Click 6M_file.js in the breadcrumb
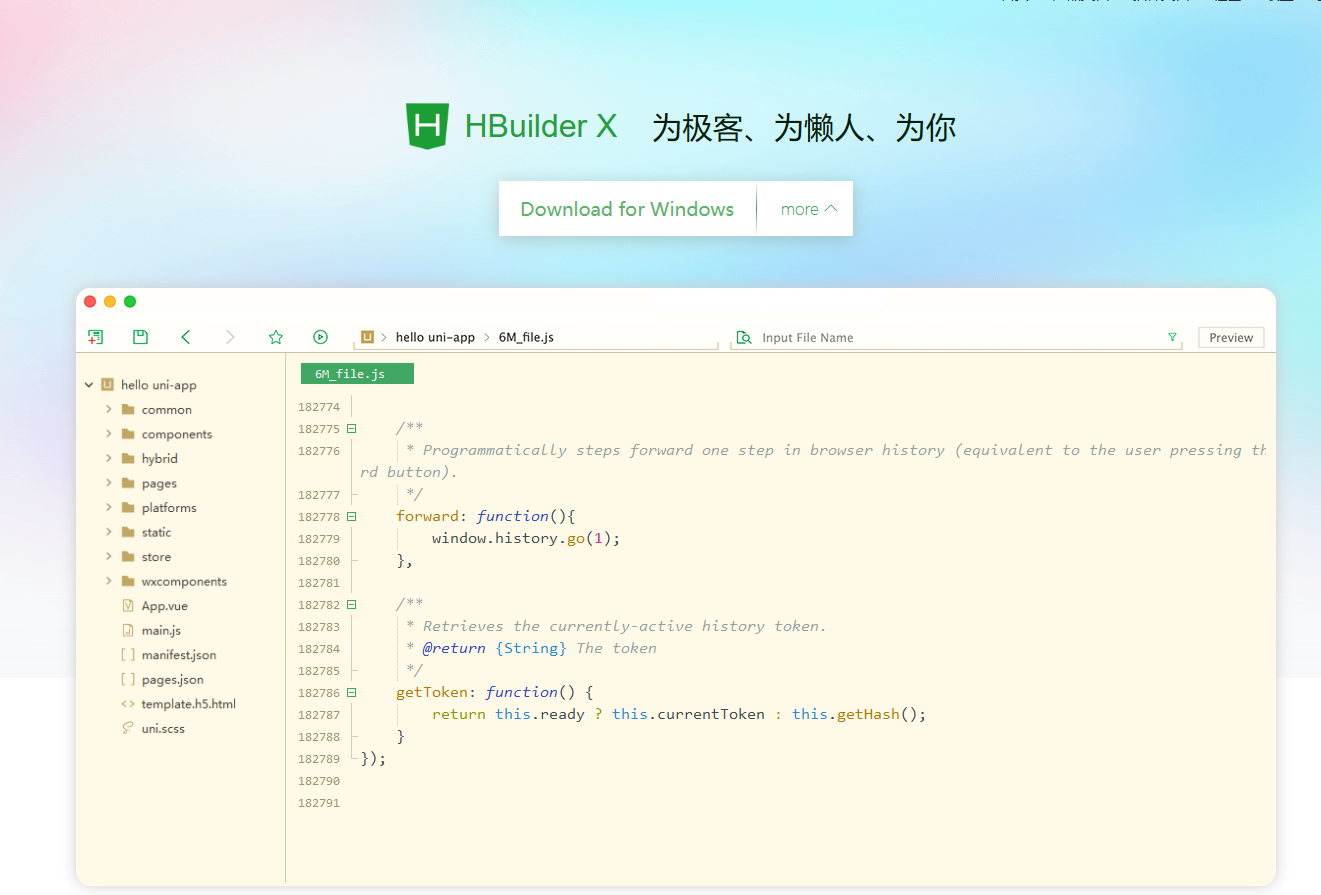 click(526, 337)
